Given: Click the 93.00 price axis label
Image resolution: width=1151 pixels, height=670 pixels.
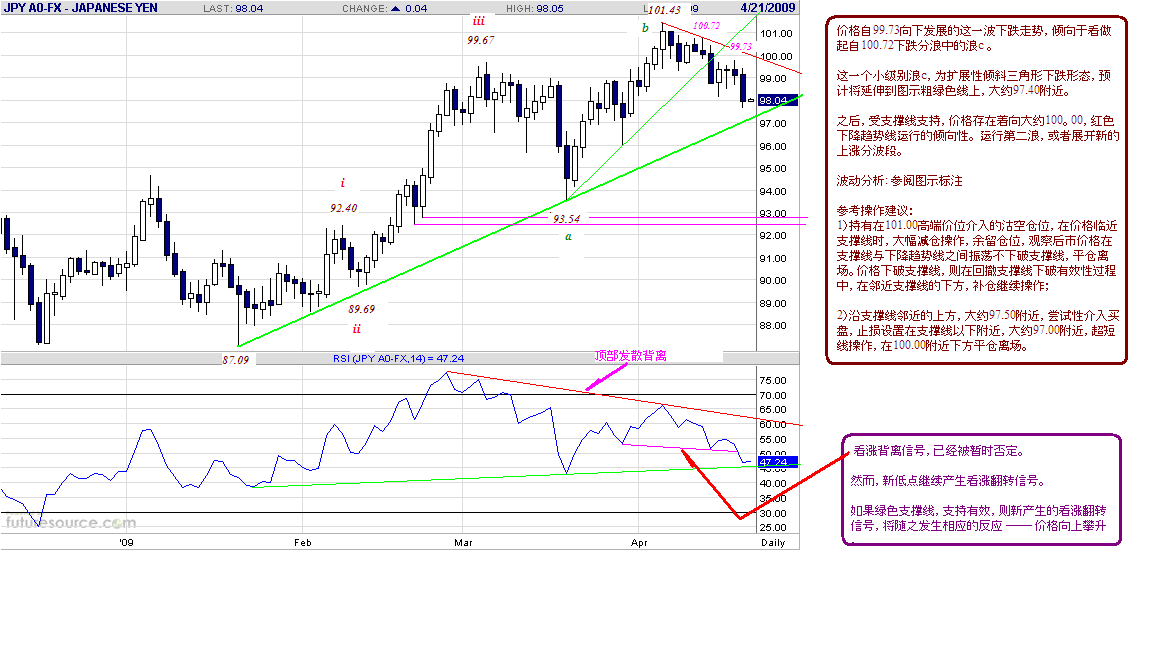Looking at the screenshot, I should click(x=773, y=214).
